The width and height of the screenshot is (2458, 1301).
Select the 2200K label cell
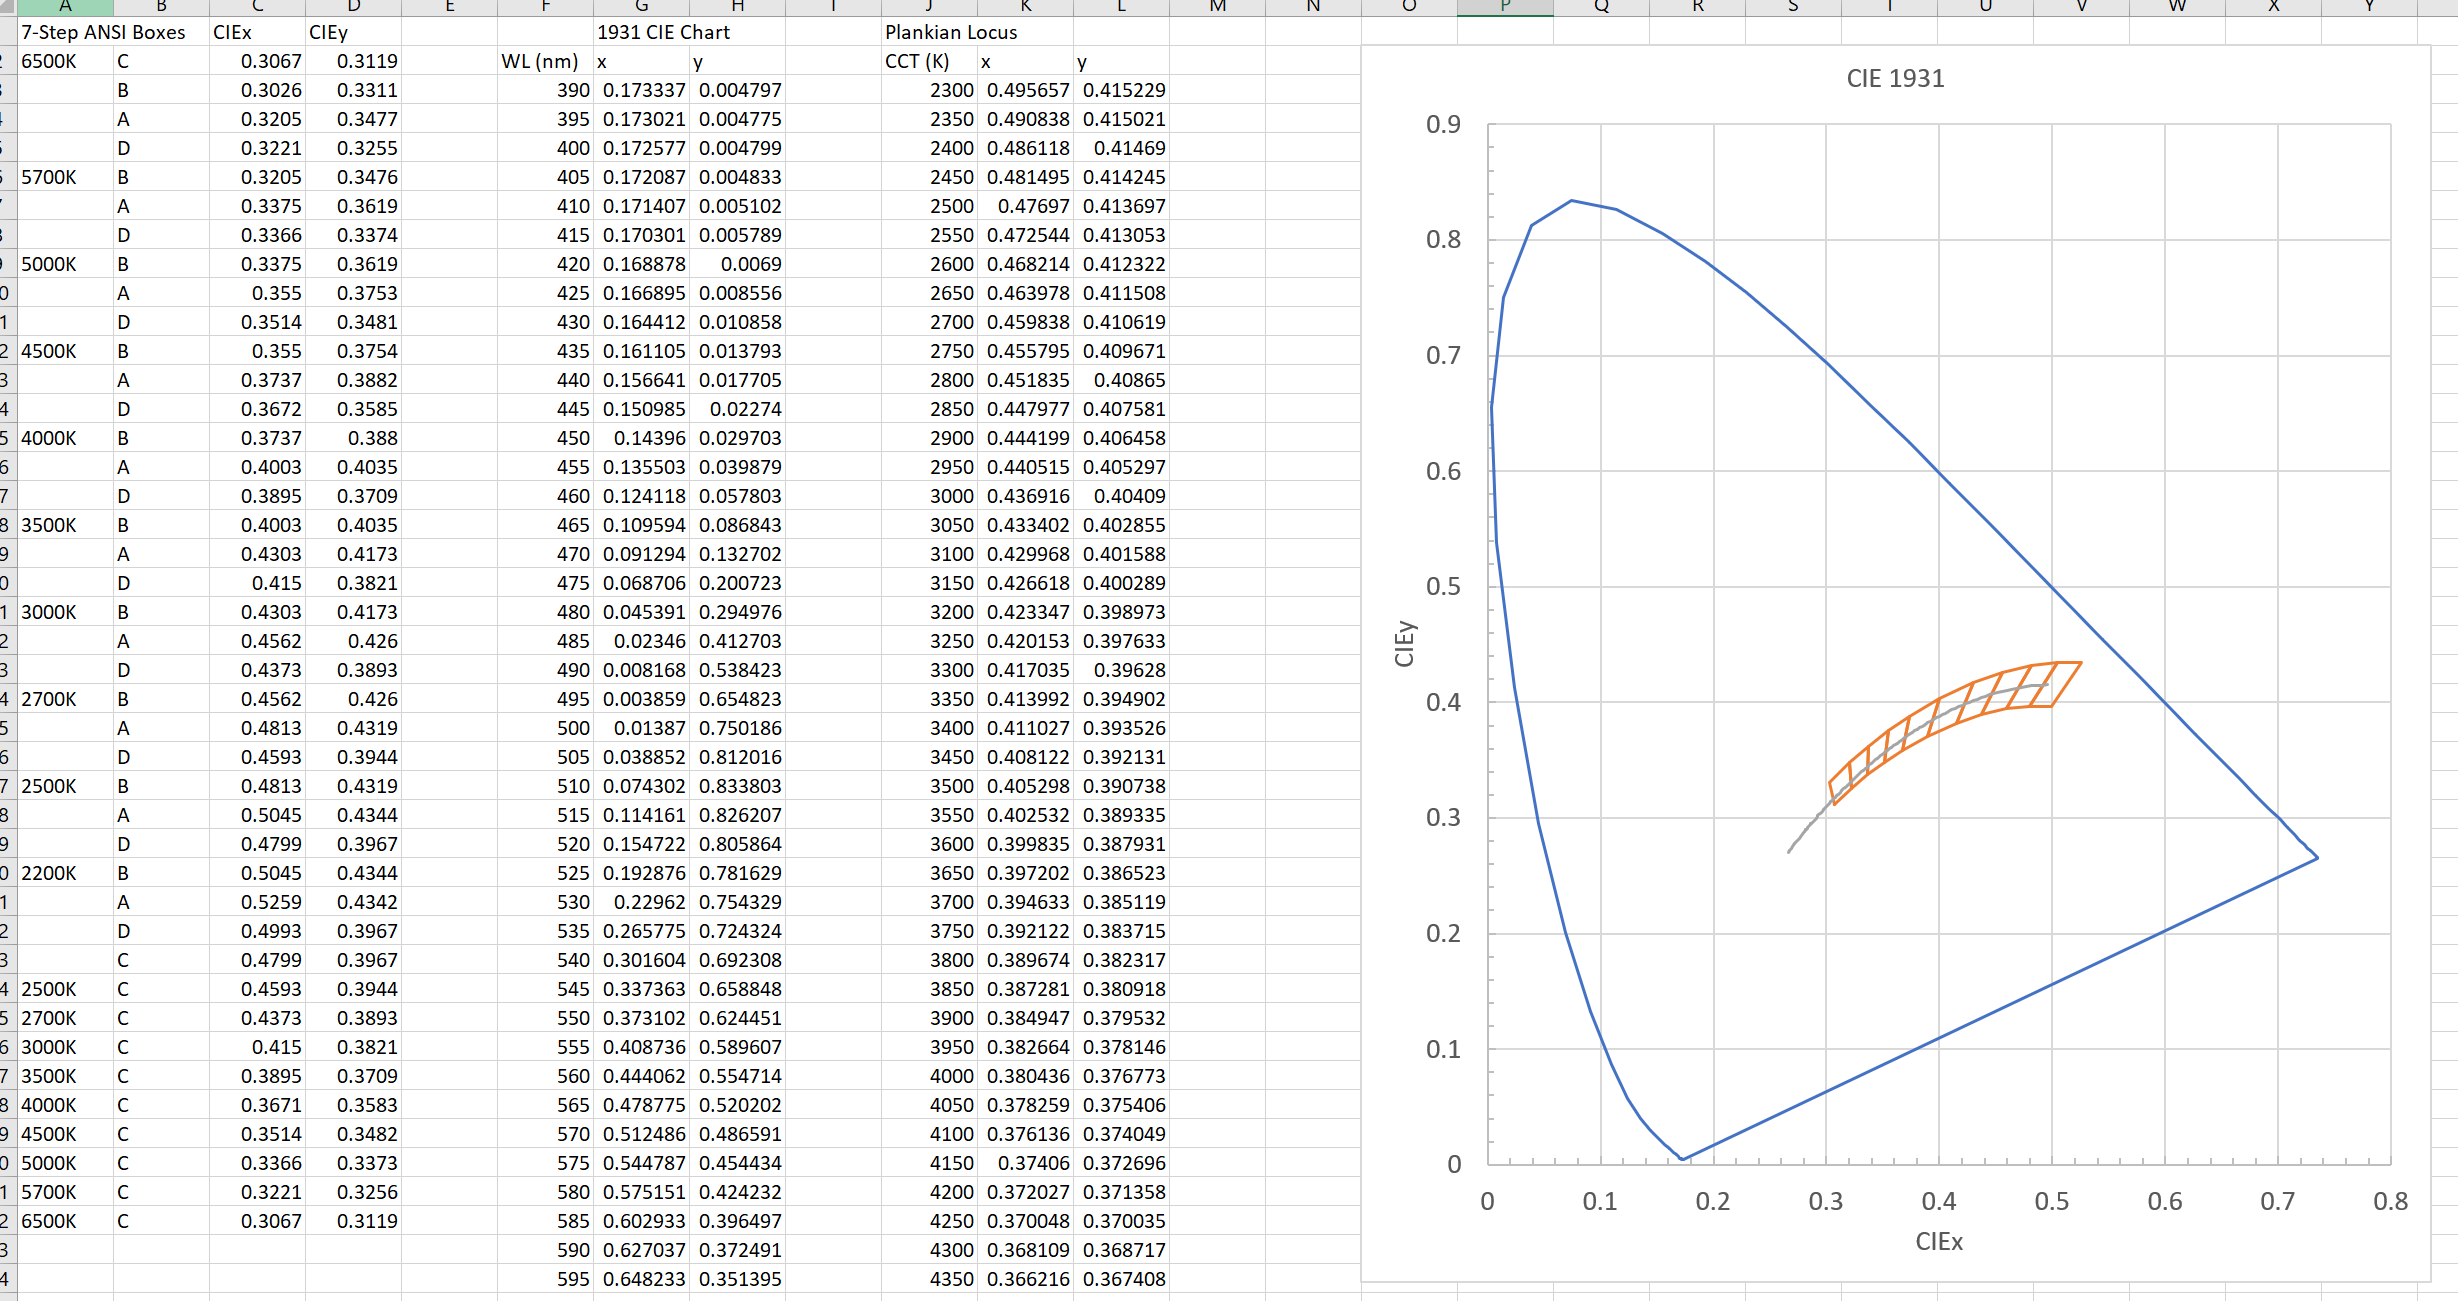click(49, 873)
